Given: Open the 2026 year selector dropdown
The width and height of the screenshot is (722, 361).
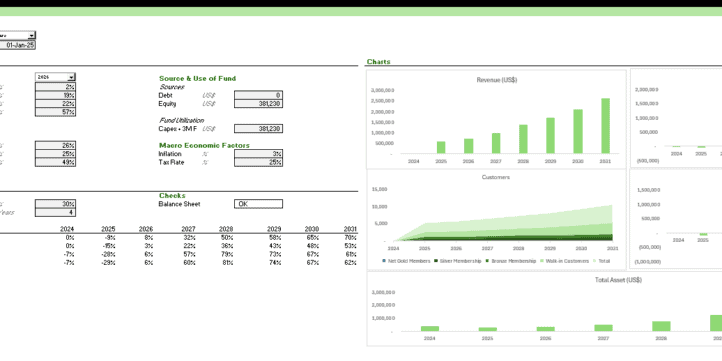Looking at the screenshot, I should click(71, 77).
